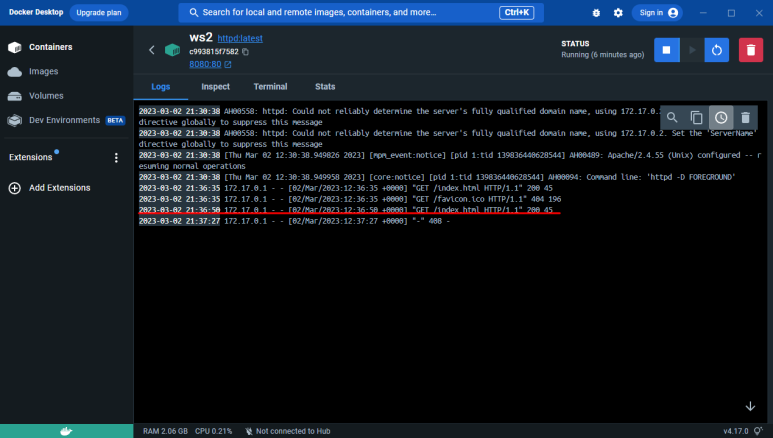Stop the ws2 container
Image resolution: width=773 pixels, height=438 pixels.
(667, 50)
